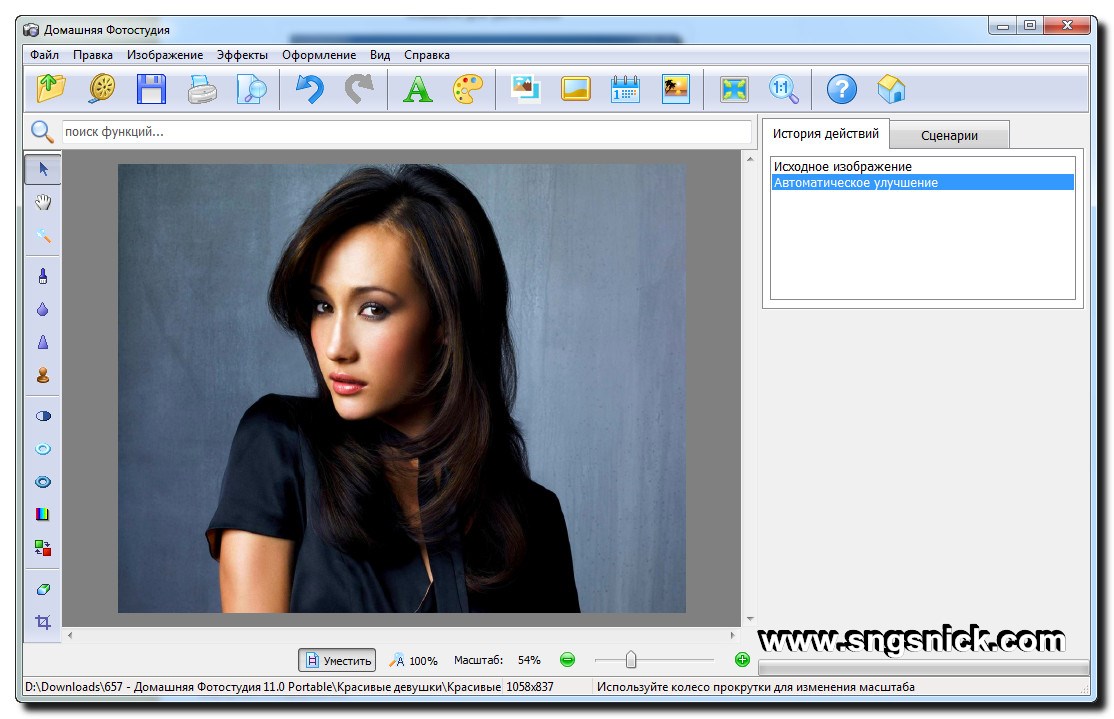Open help with the blue question mark icon

pyautogui.click(x=842, y=90)
